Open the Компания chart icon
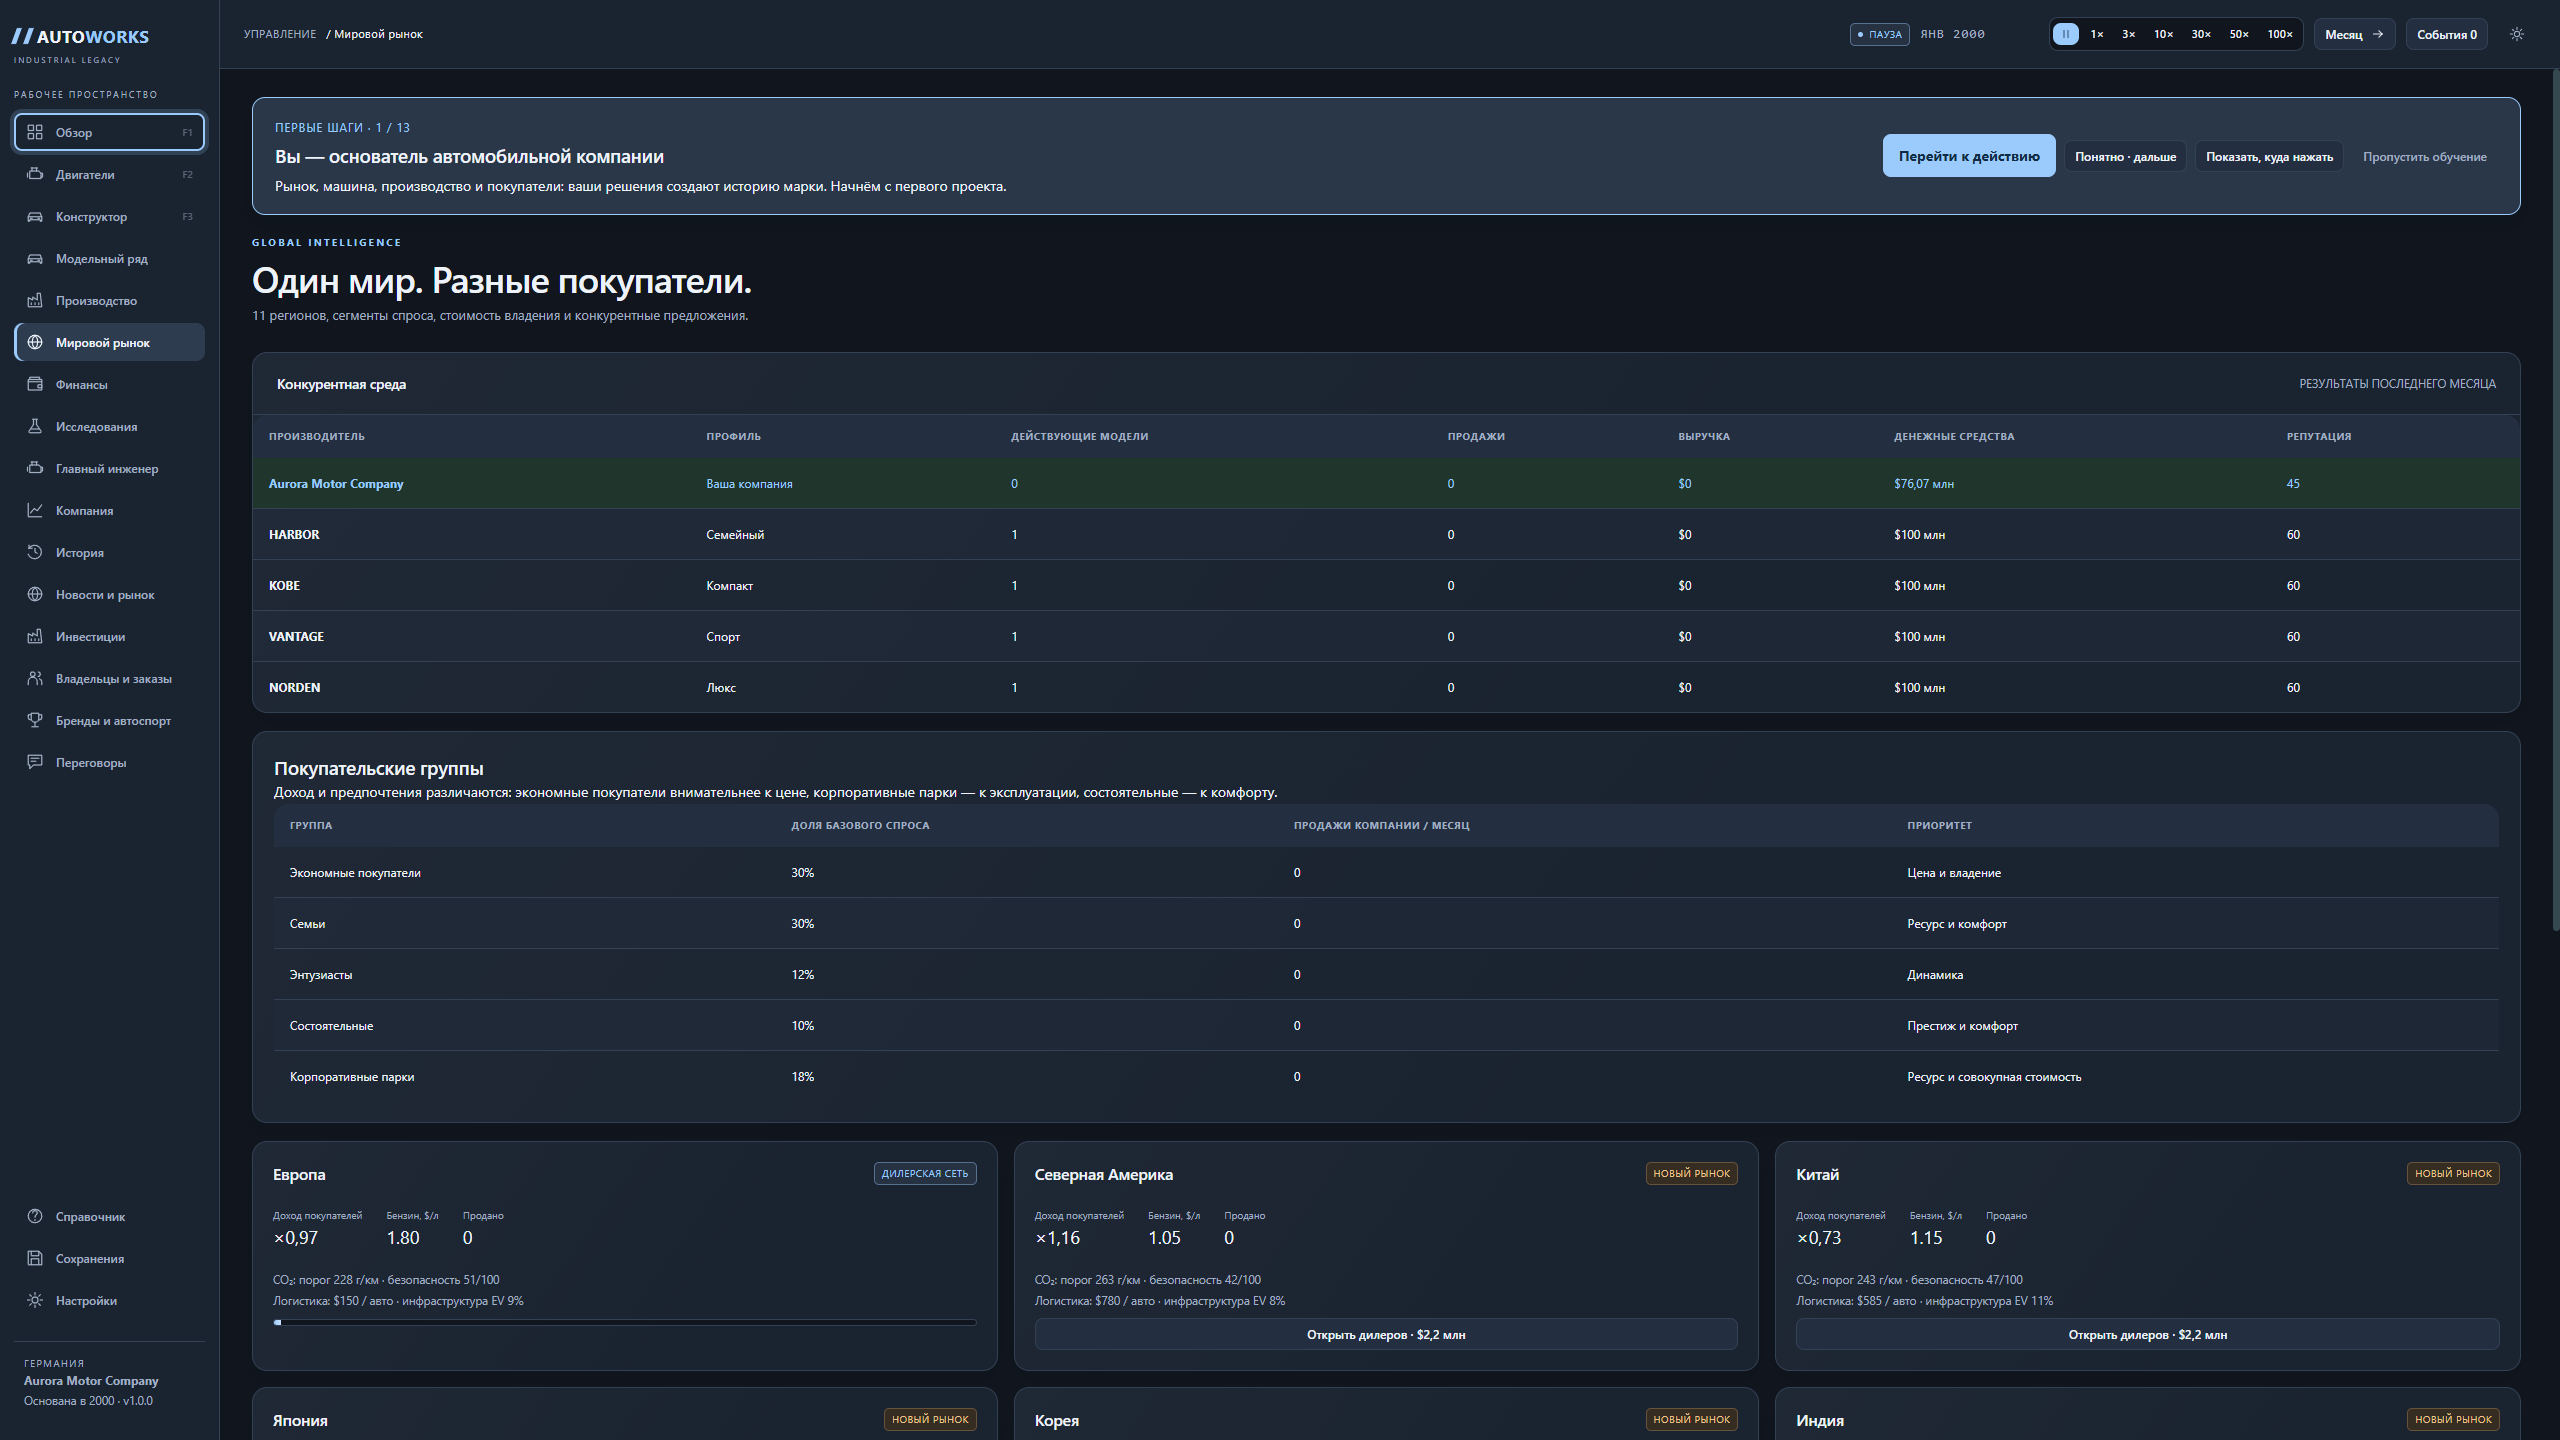2560x1440 pixels. pos(35,510)
